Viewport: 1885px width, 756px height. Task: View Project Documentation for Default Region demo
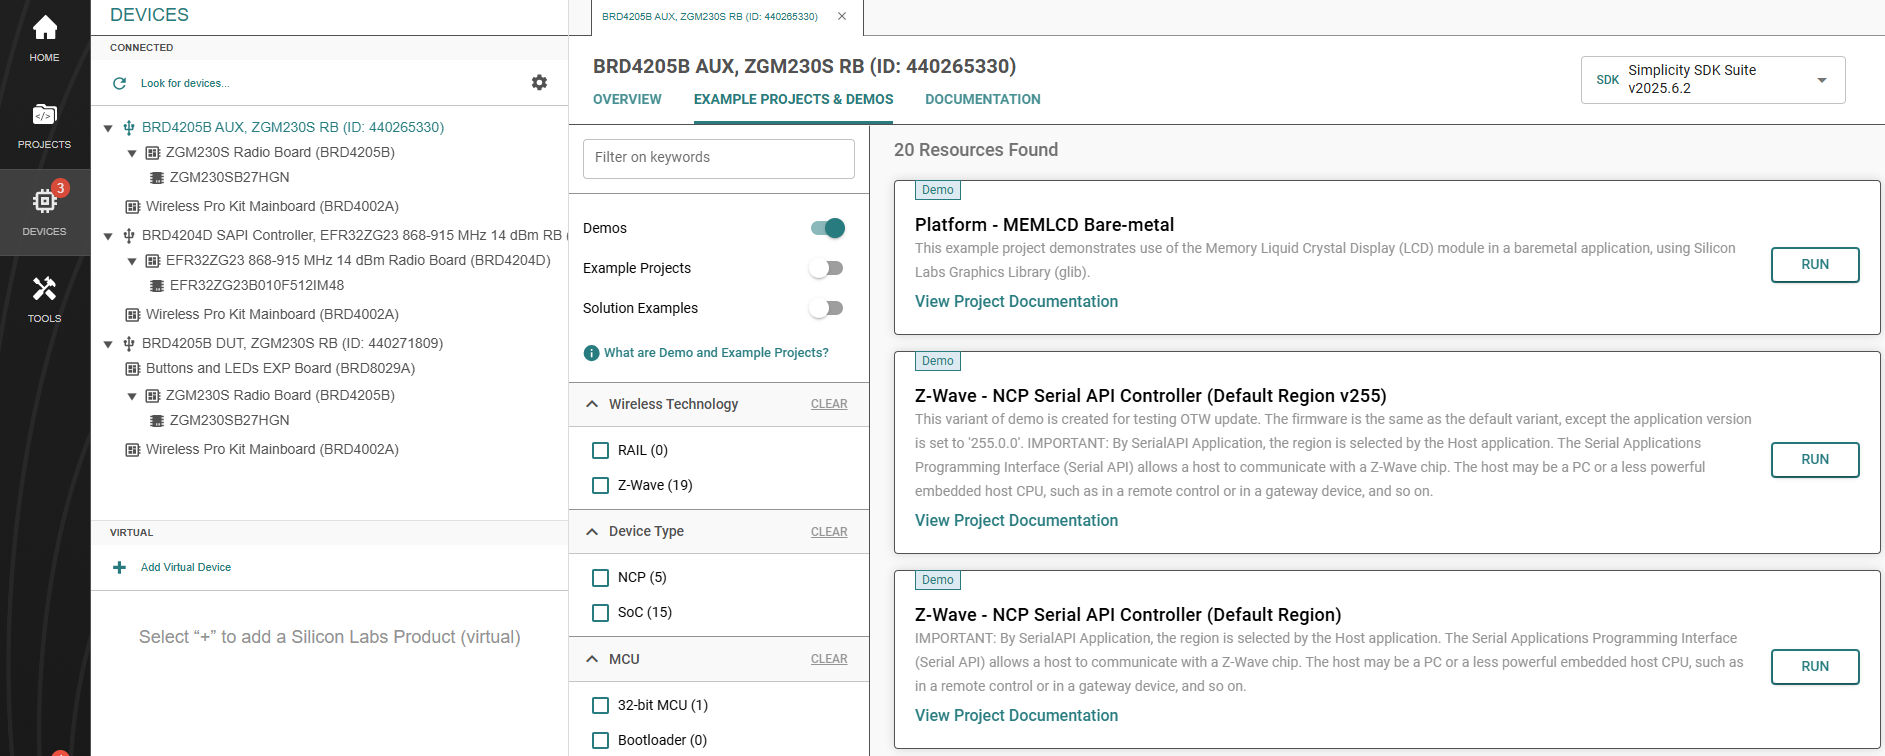coord(1016,716)
